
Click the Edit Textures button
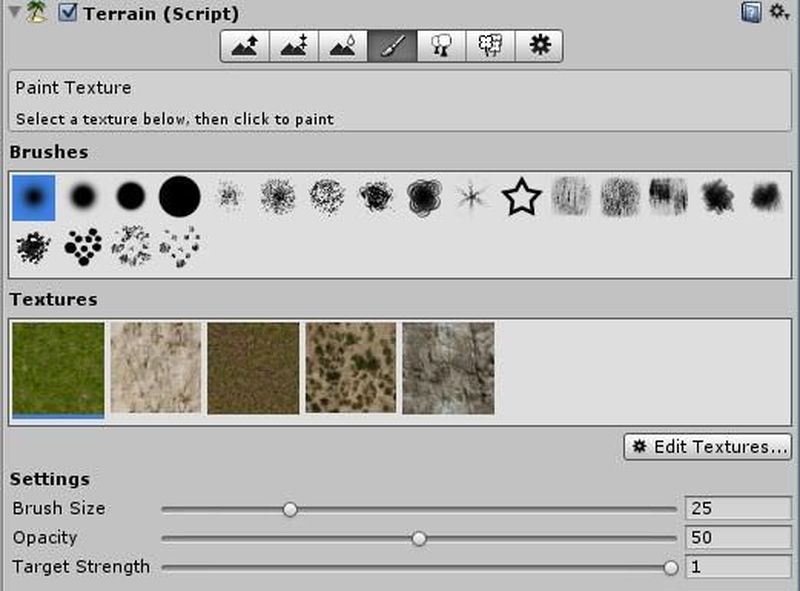point(708,447)
